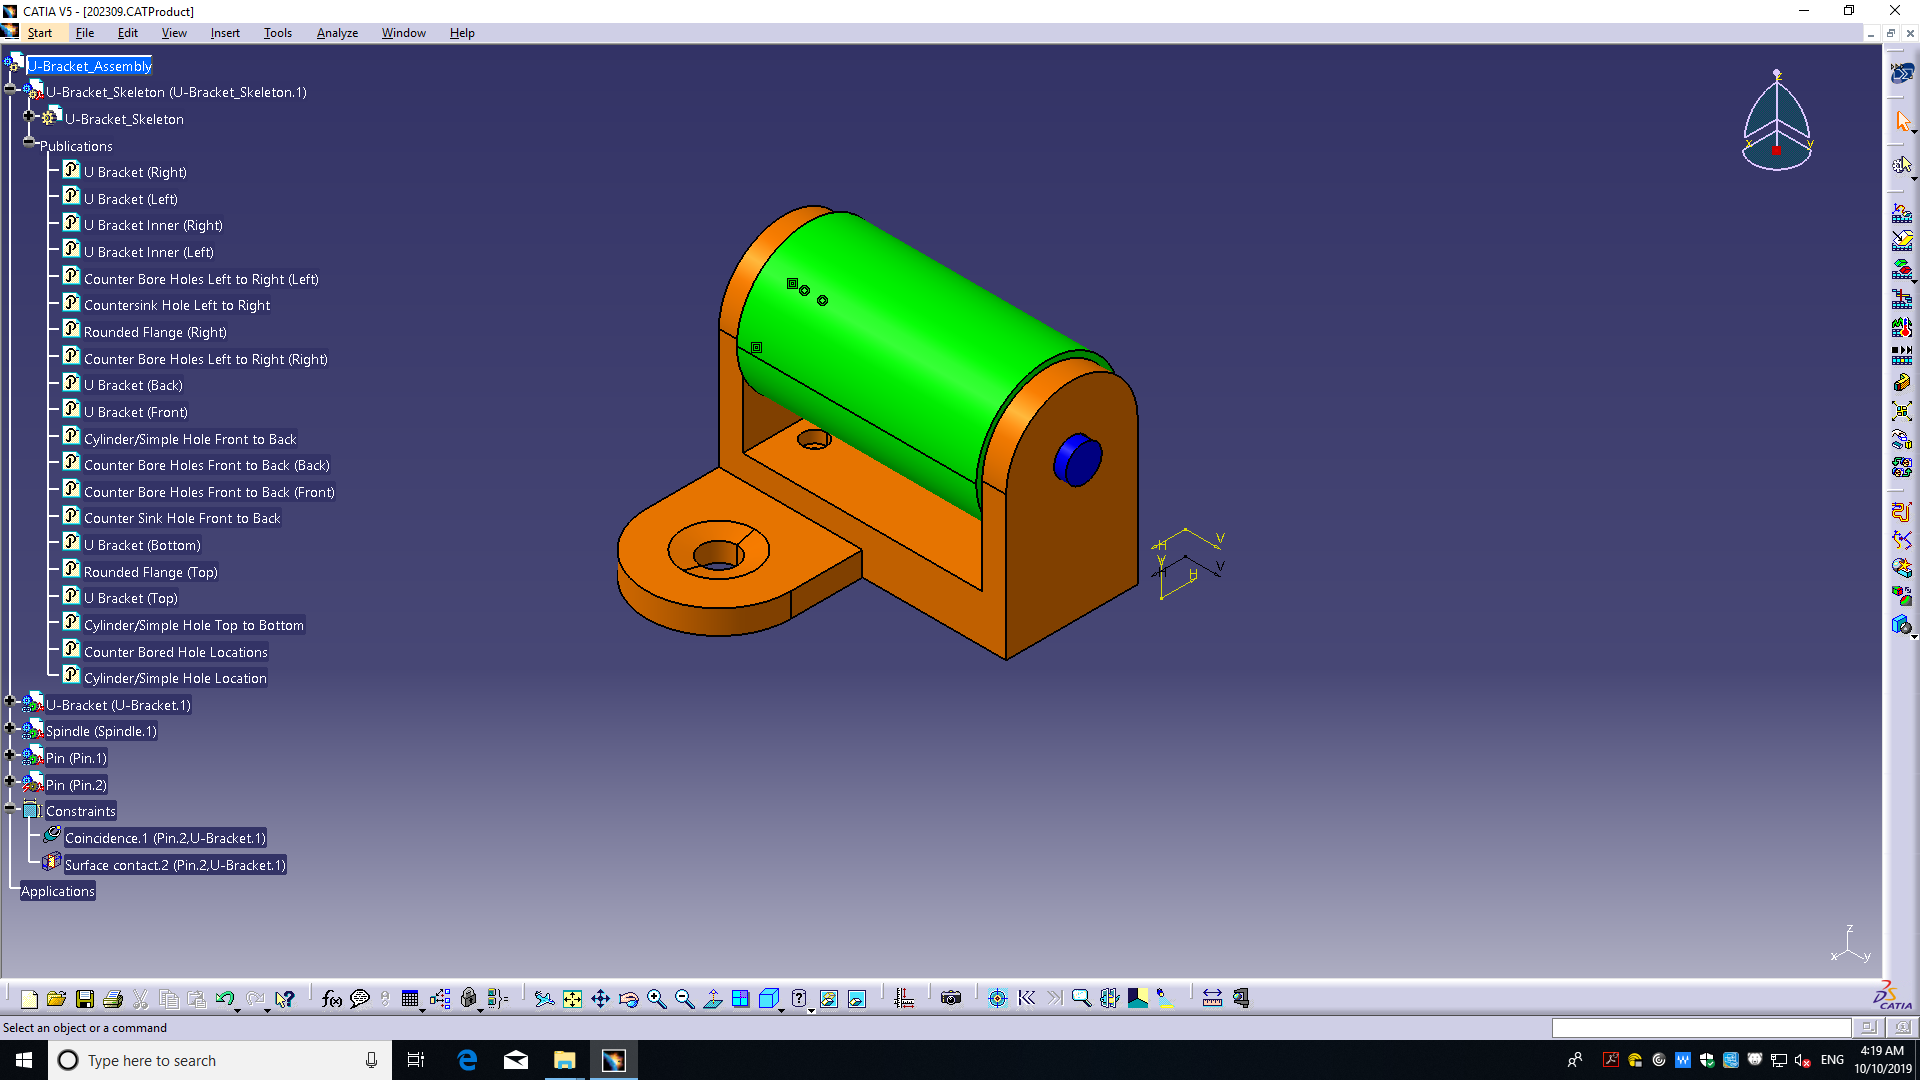Image resolution: width=1920 pixels, height=1080 pixels.
Task: Click the Capture camera icon
Action: point(951,999)
